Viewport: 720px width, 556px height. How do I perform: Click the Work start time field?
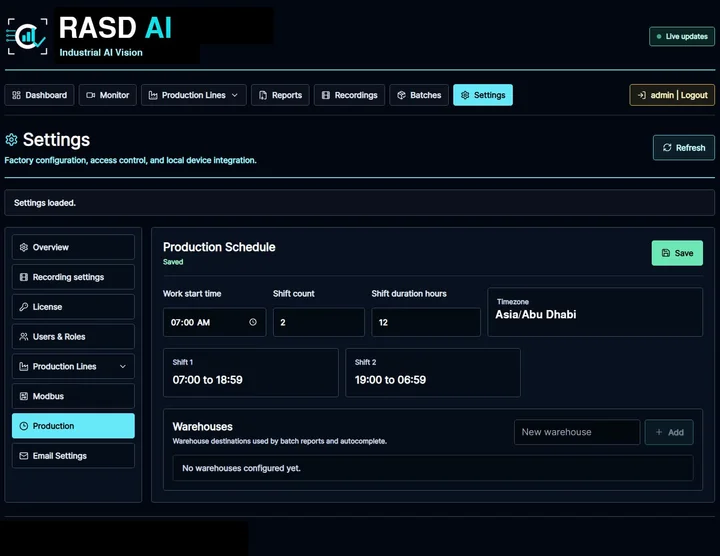click(x=214, y=322)
